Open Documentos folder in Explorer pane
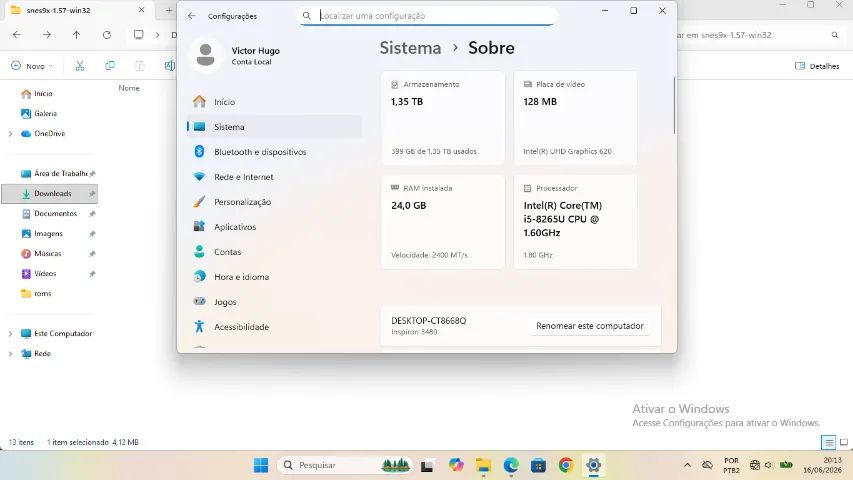This screenshot has width=853, height=480. pyautogui.click(x=50, y=214)
